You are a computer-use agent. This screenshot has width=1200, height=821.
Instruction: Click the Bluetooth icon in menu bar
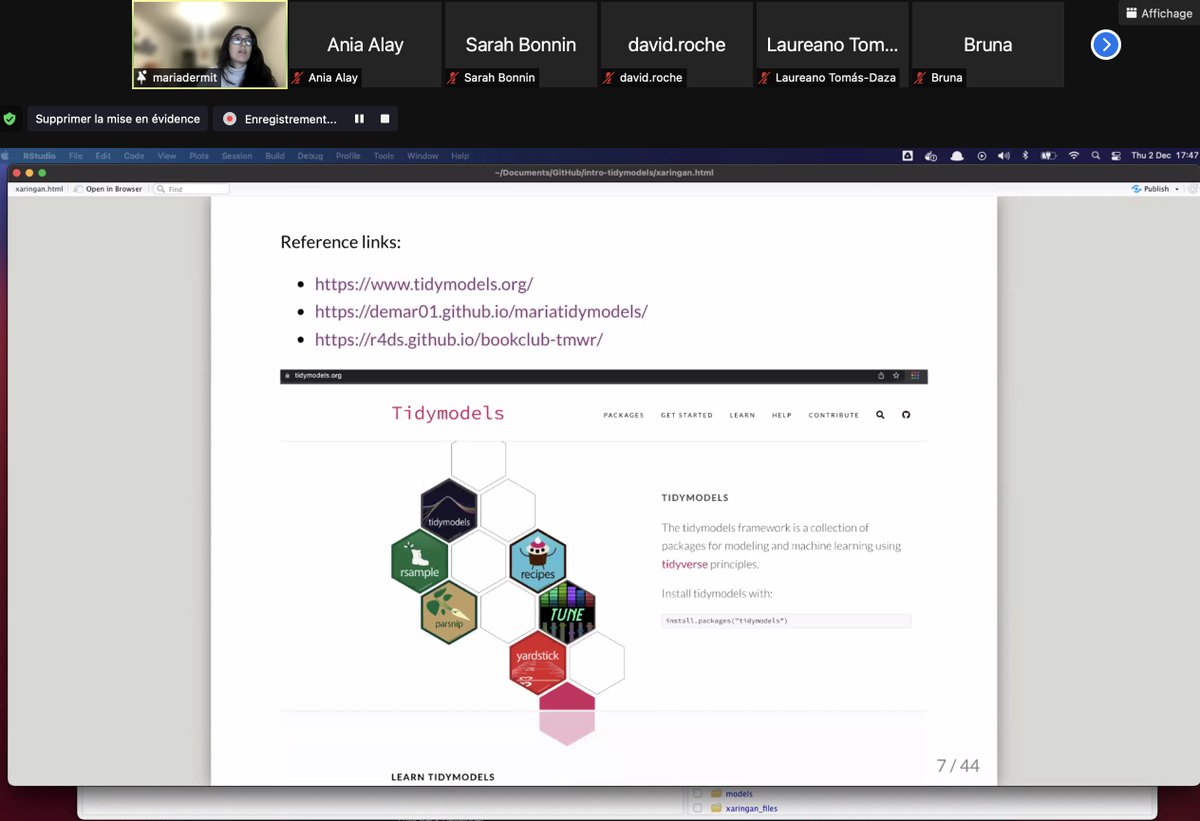click(1024, 156)
